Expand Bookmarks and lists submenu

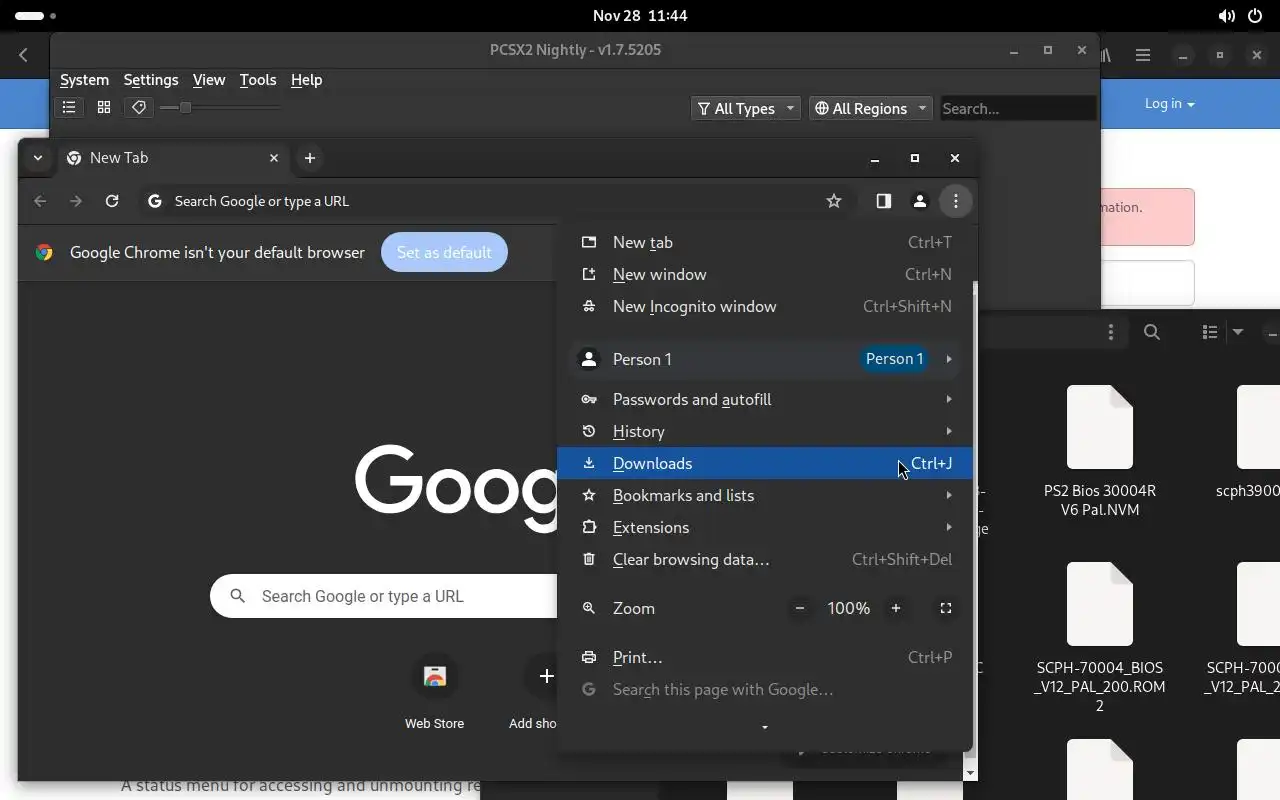765,495
